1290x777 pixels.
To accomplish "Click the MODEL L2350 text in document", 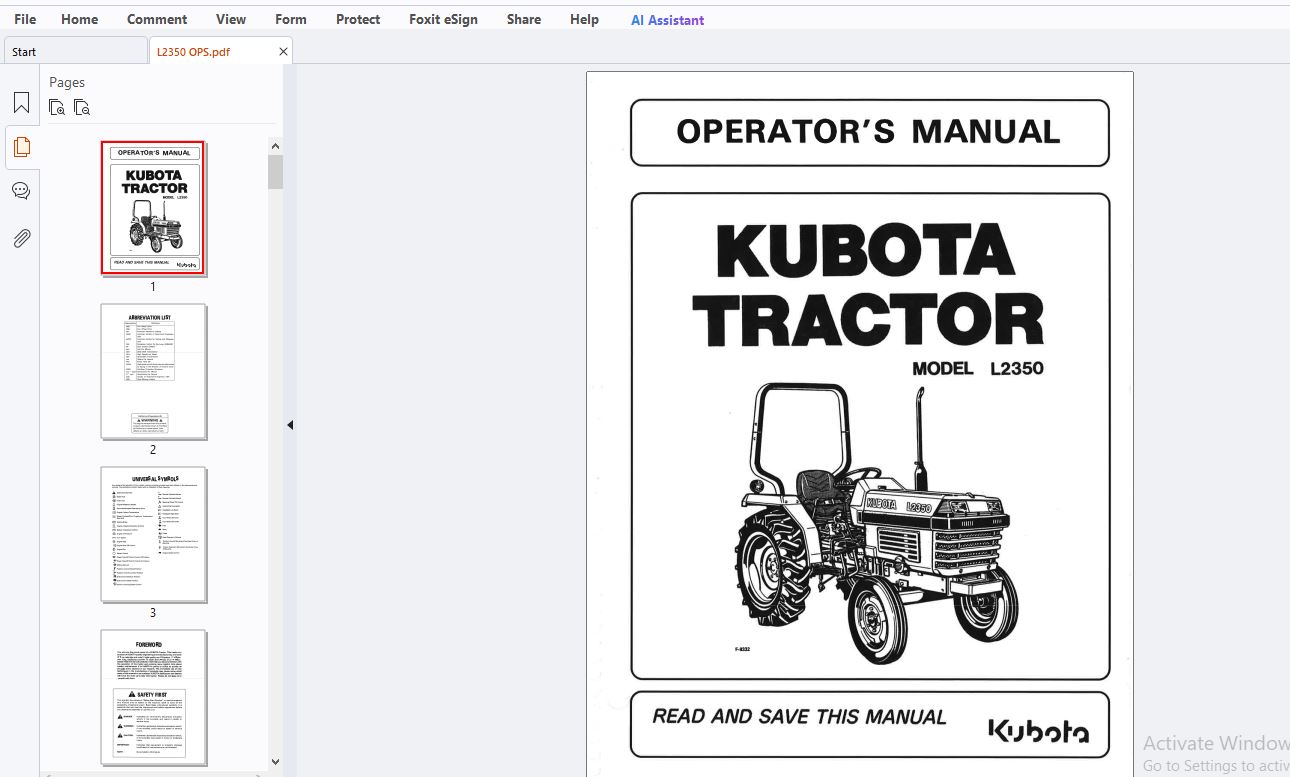I will [977, 368].
